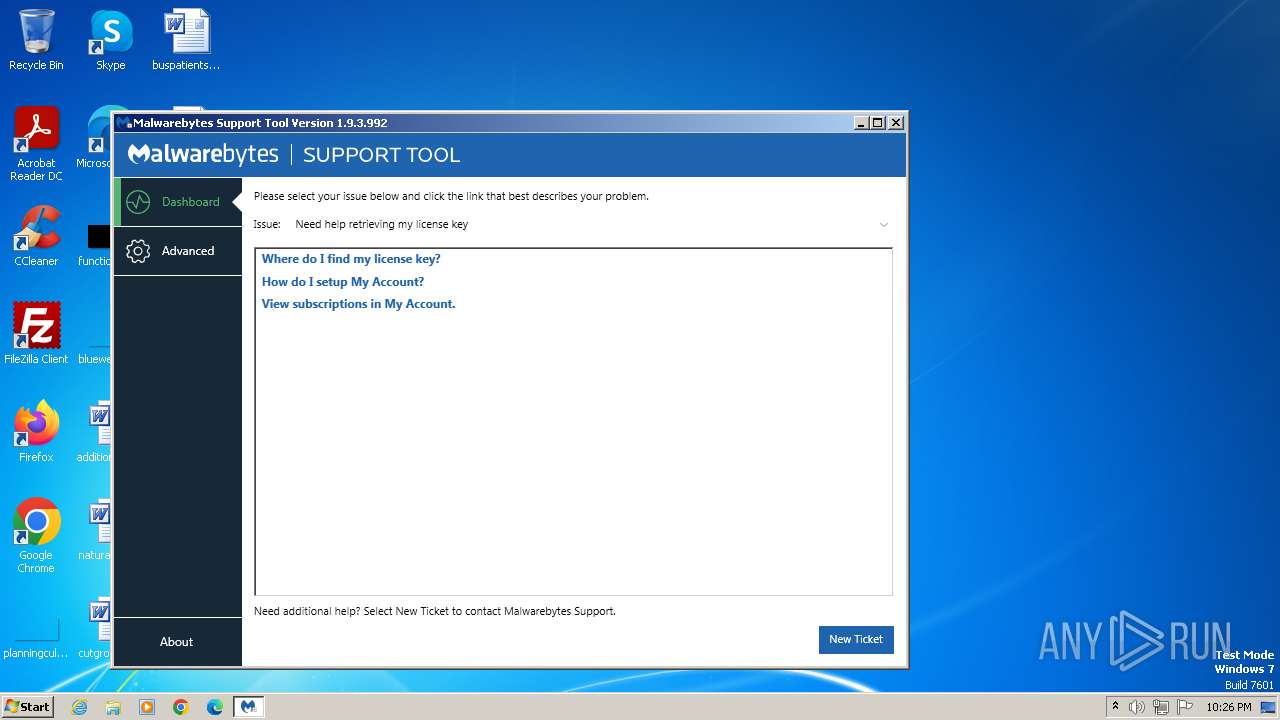Open the Dashboard heartbeat icon
This screenshot has width=1280, height=720.
[138, 202]
